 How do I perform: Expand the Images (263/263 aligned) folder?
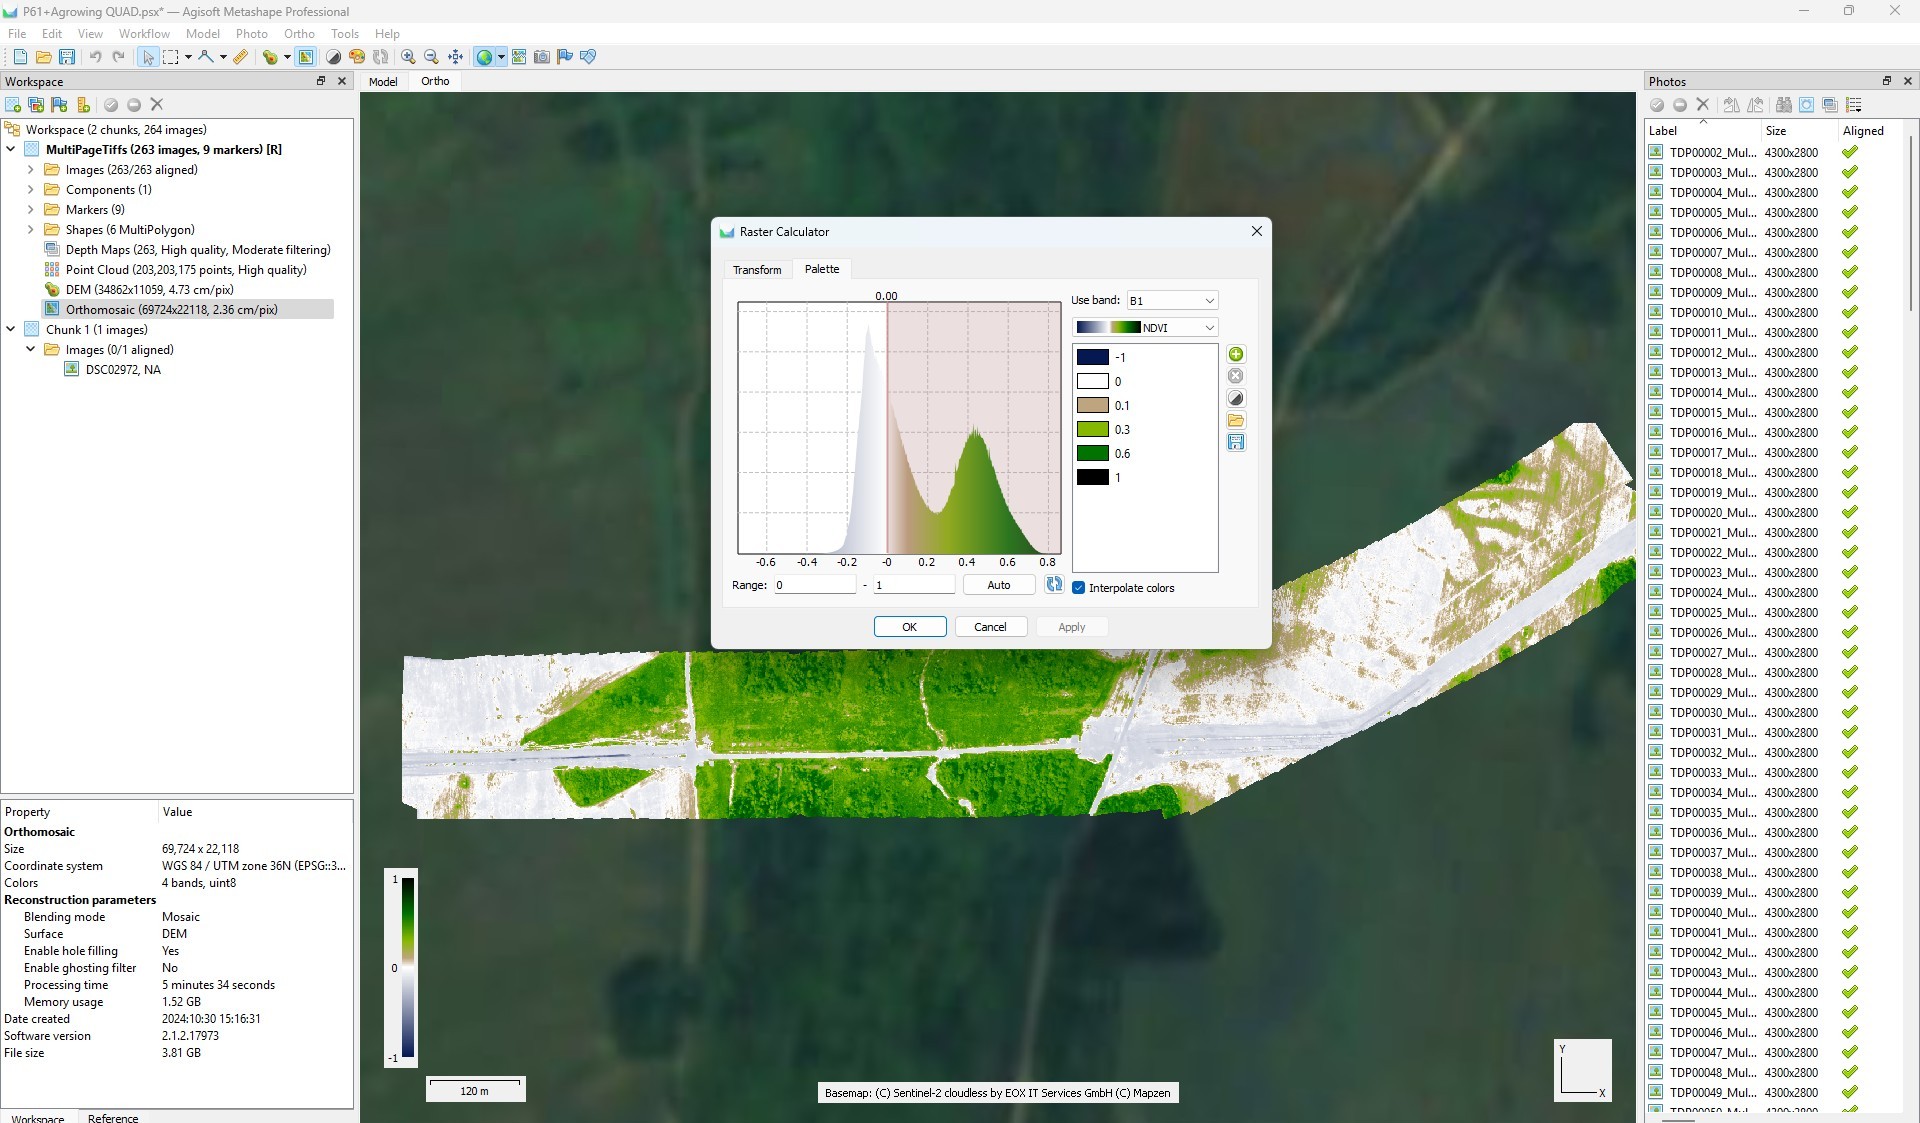(x=30, y=170)
